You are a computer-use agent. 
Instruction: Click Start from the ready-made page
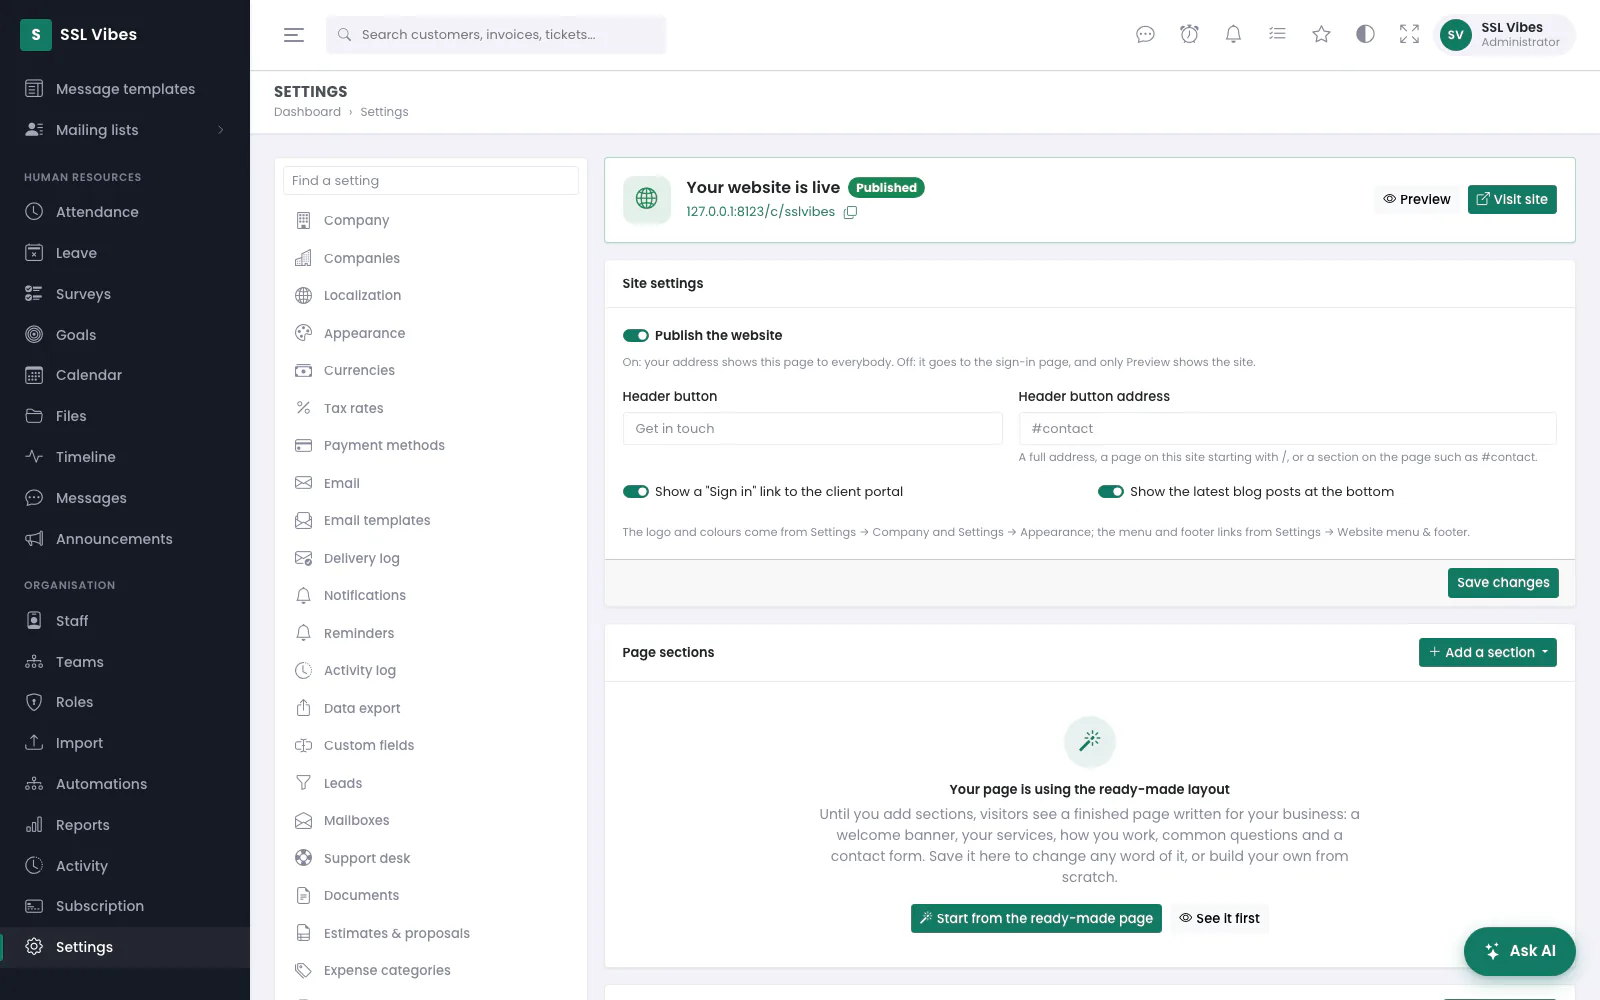(1036, 919)
